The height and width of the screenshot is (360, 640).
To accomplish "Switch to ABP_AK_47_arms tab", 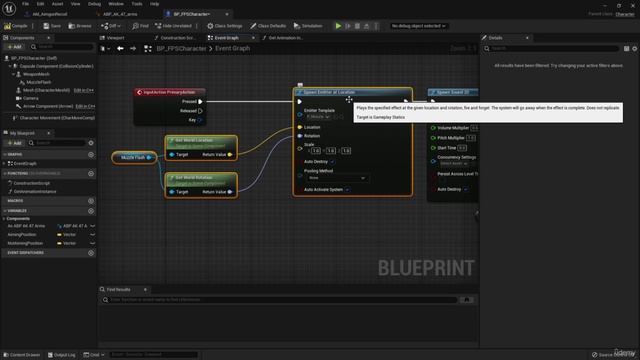I will pos(120,14).
